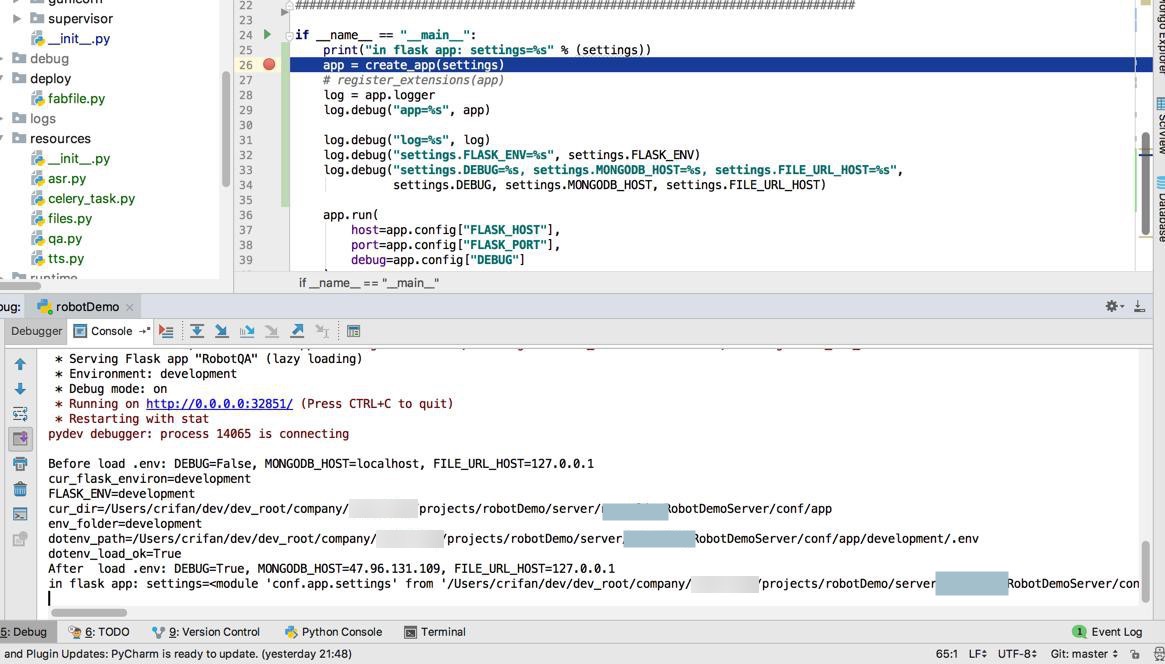1165x664 pixels.
Task: Open the http://0.0.0.0:32851/ link
Action: [x=219, y=403]
